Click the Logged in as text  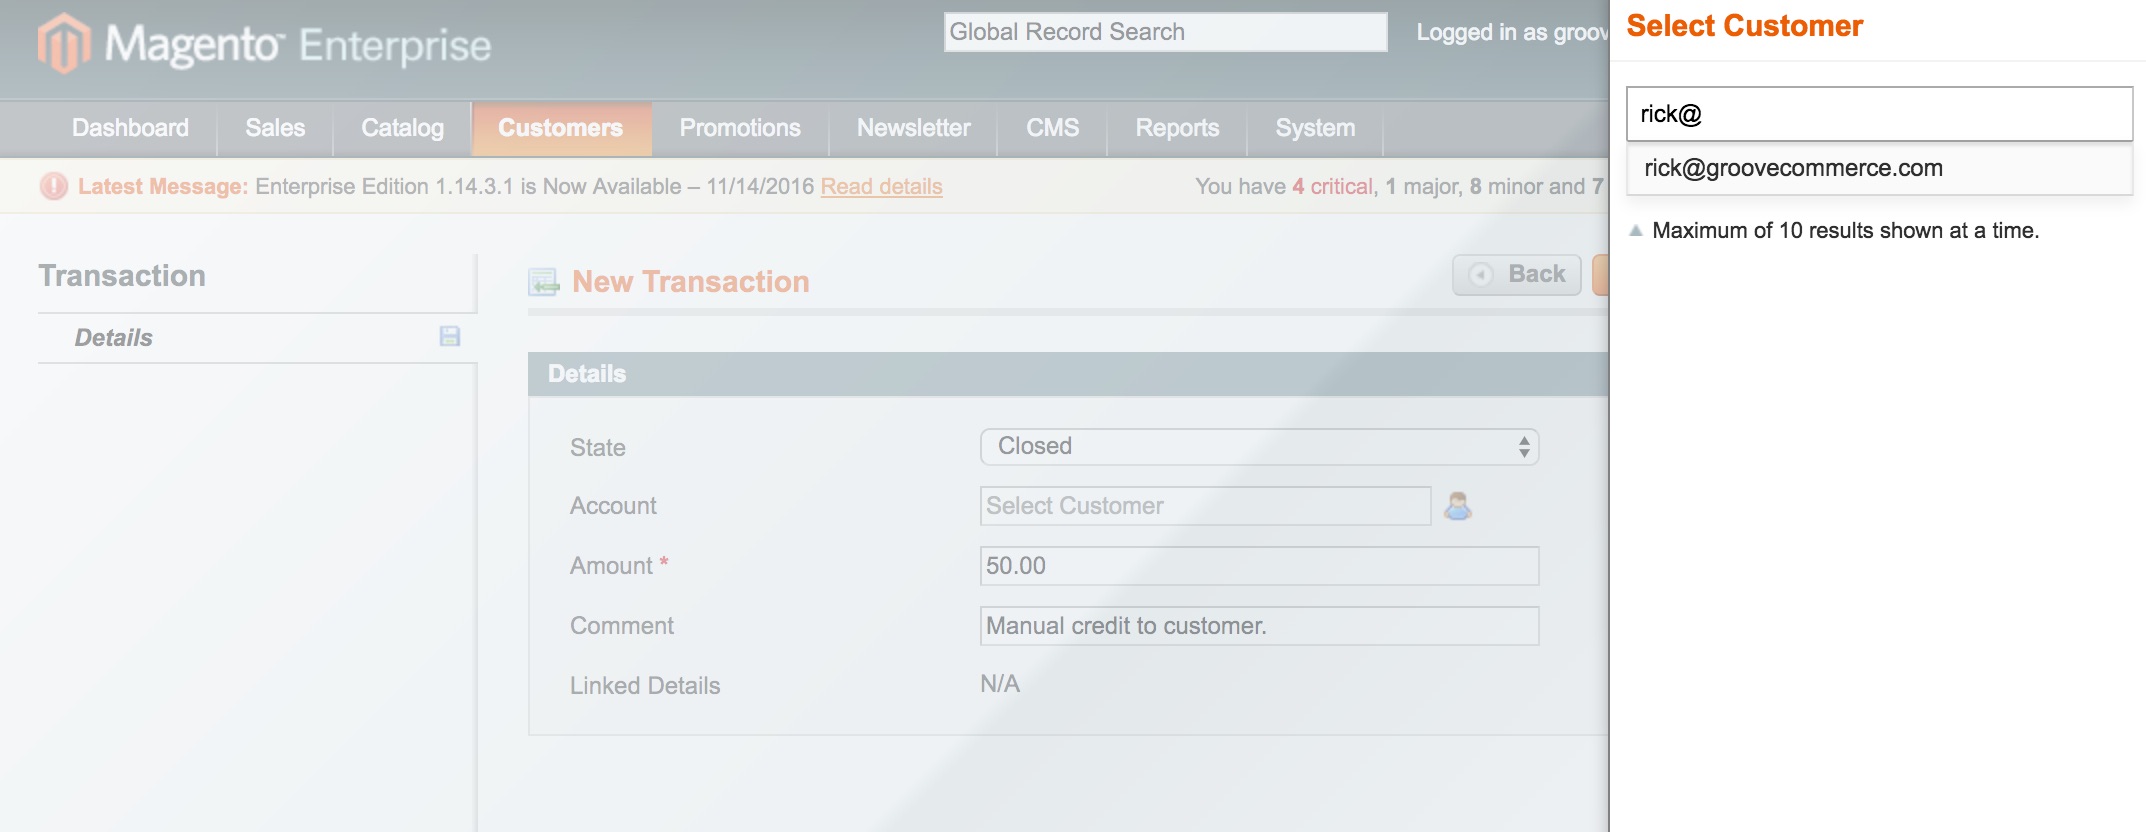[1512, 32]
